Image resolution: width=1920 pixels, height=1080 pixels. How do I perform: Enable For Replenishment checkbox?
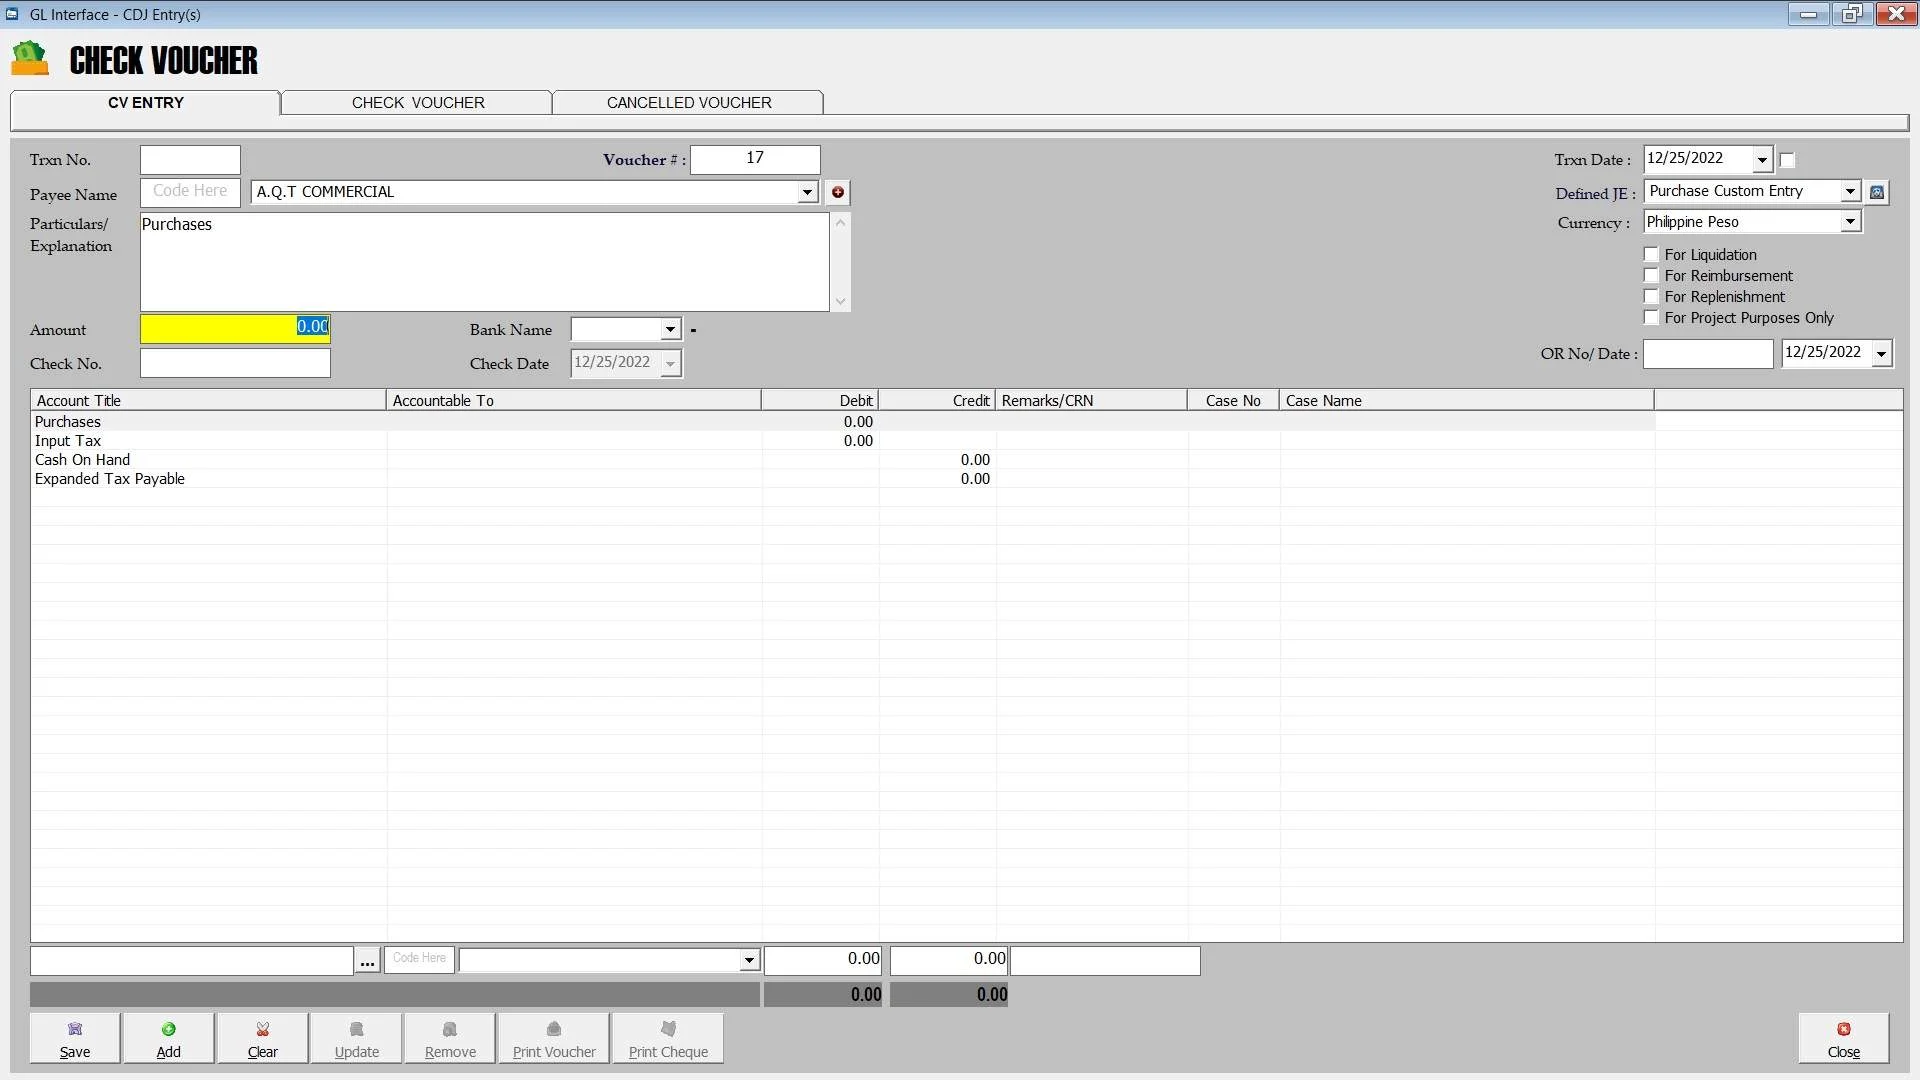point(1651,297)
